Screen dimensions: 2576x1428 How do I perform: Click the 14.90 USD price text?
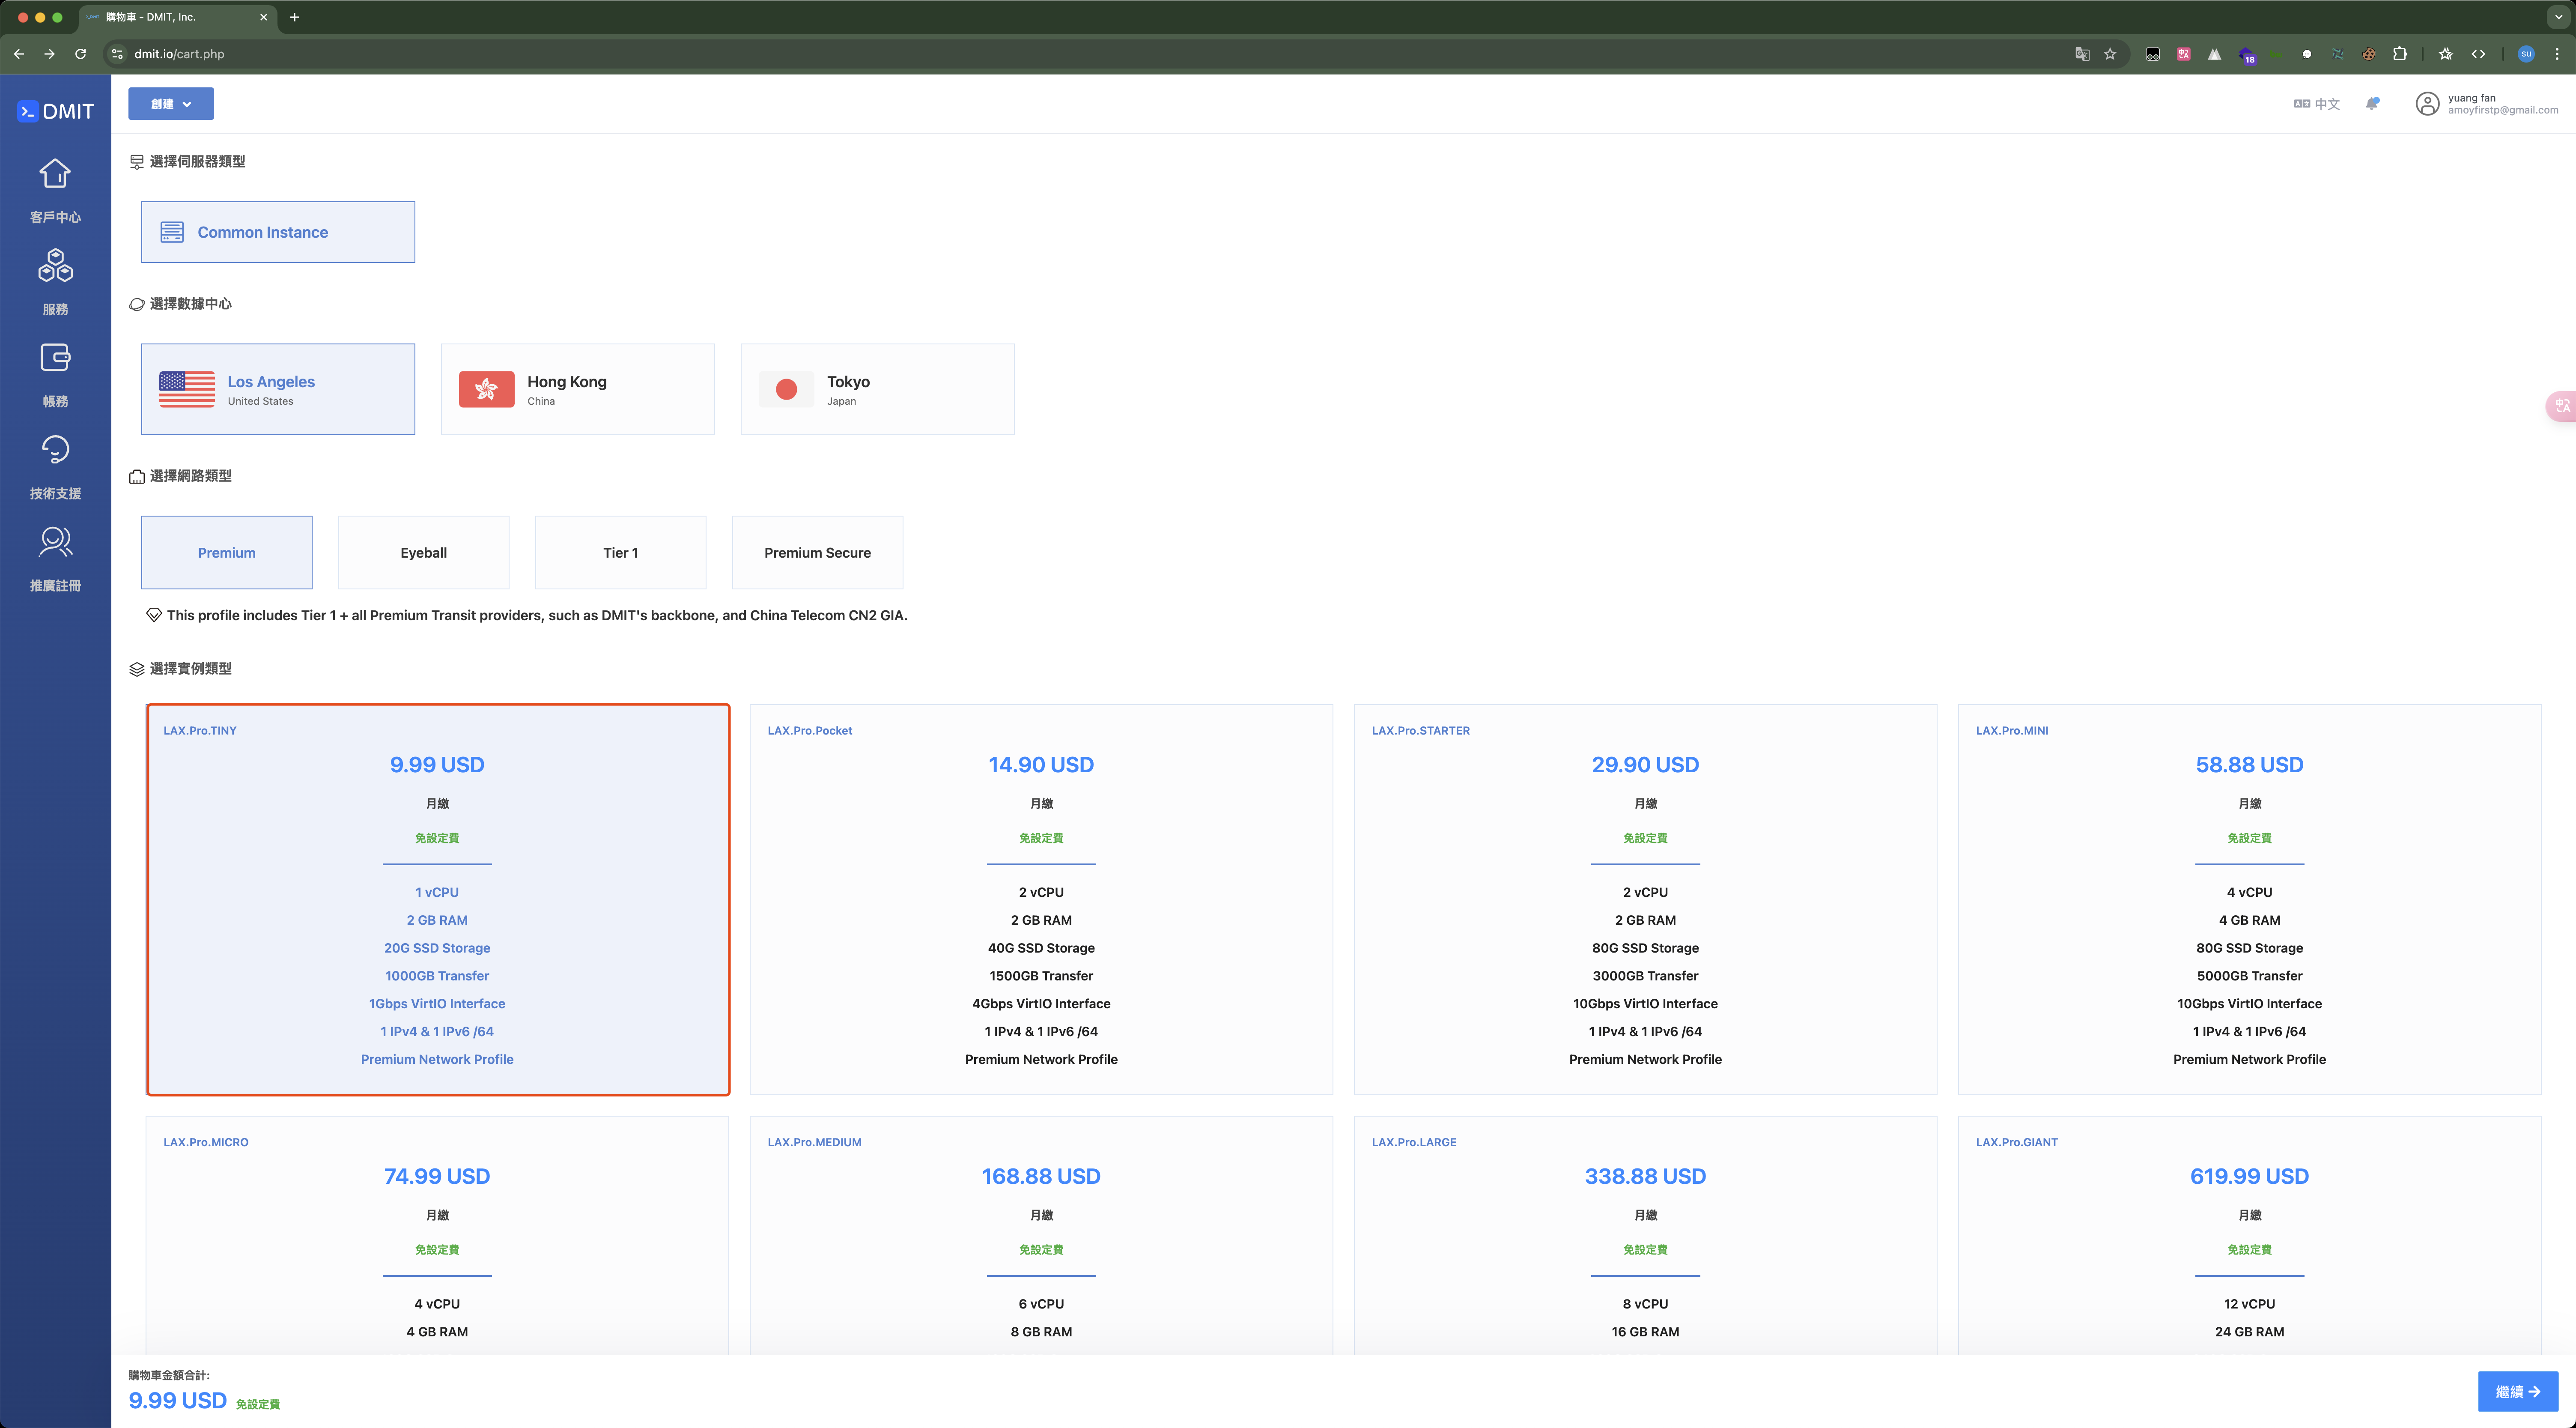(1041, 765)
